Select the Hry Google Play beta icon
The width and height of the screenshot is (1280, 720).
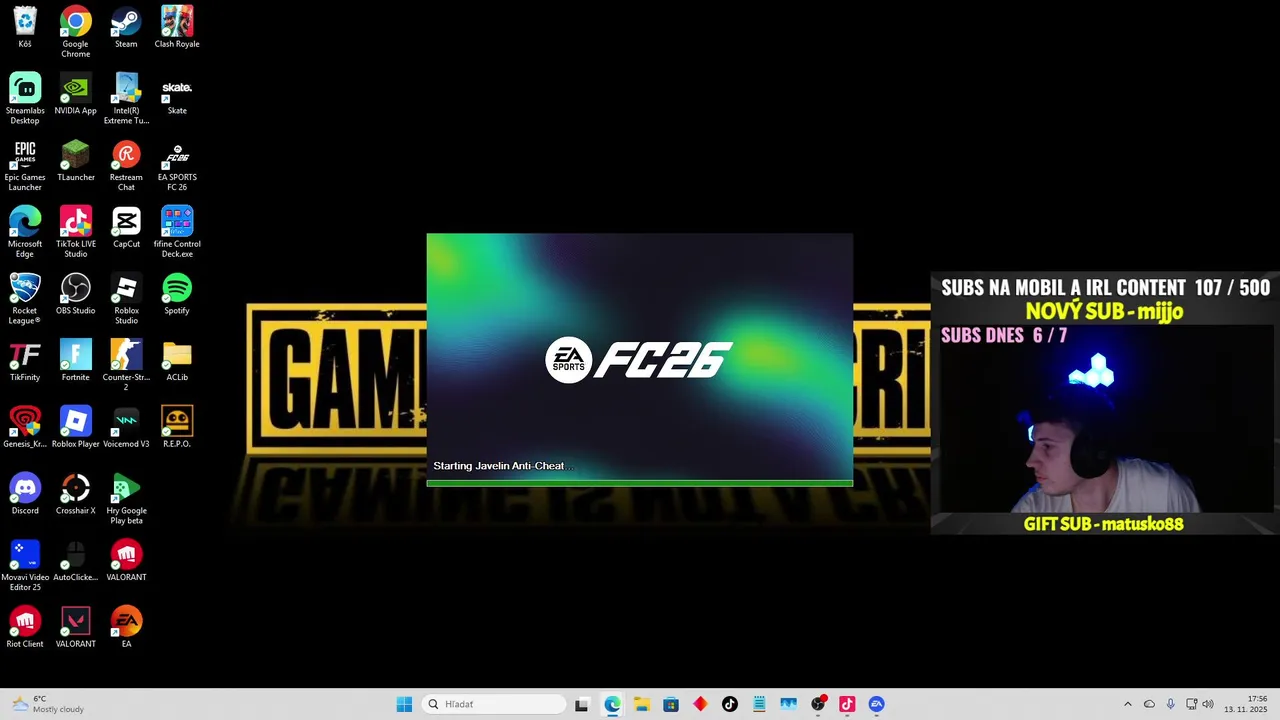(x=126, y=498)
